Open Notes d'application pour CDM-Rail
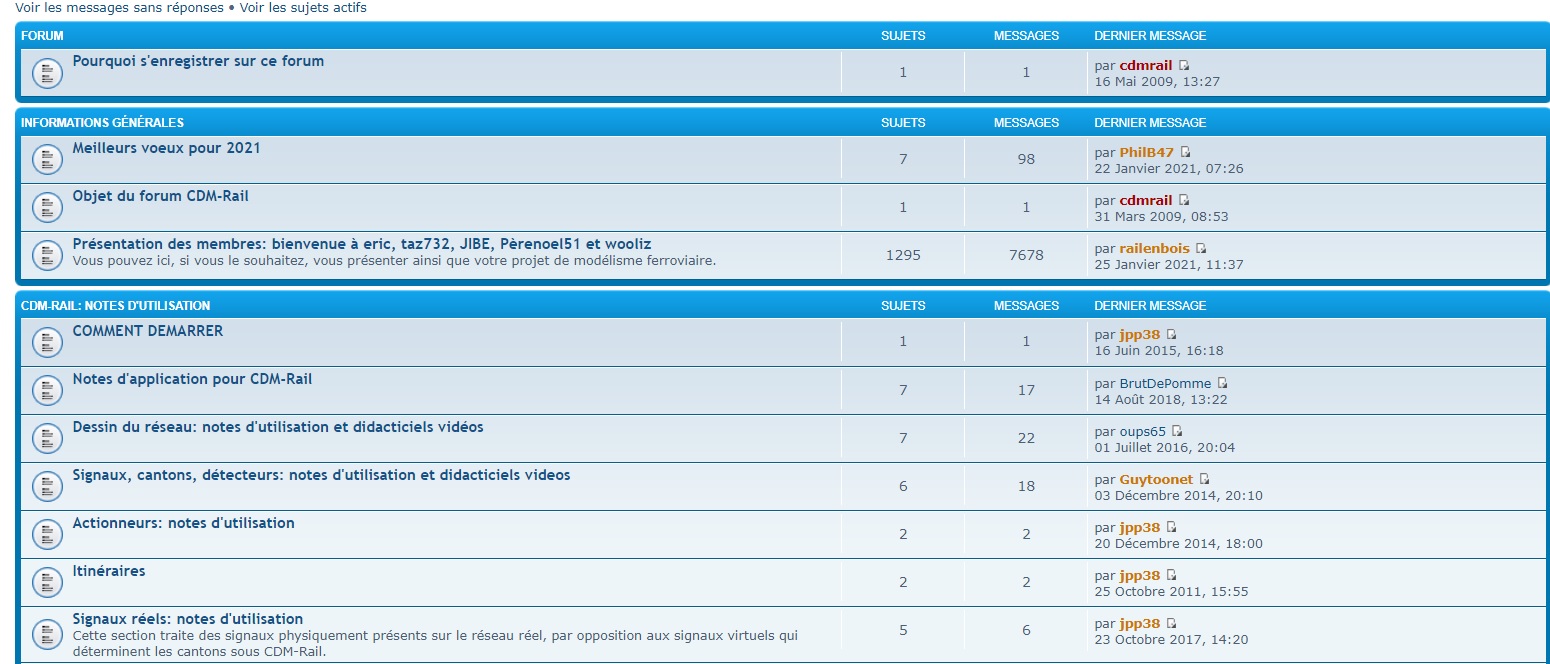Image resolution: width=1550 pixels, height=664 pixels. pyautogui.click(x=192, y=379)
